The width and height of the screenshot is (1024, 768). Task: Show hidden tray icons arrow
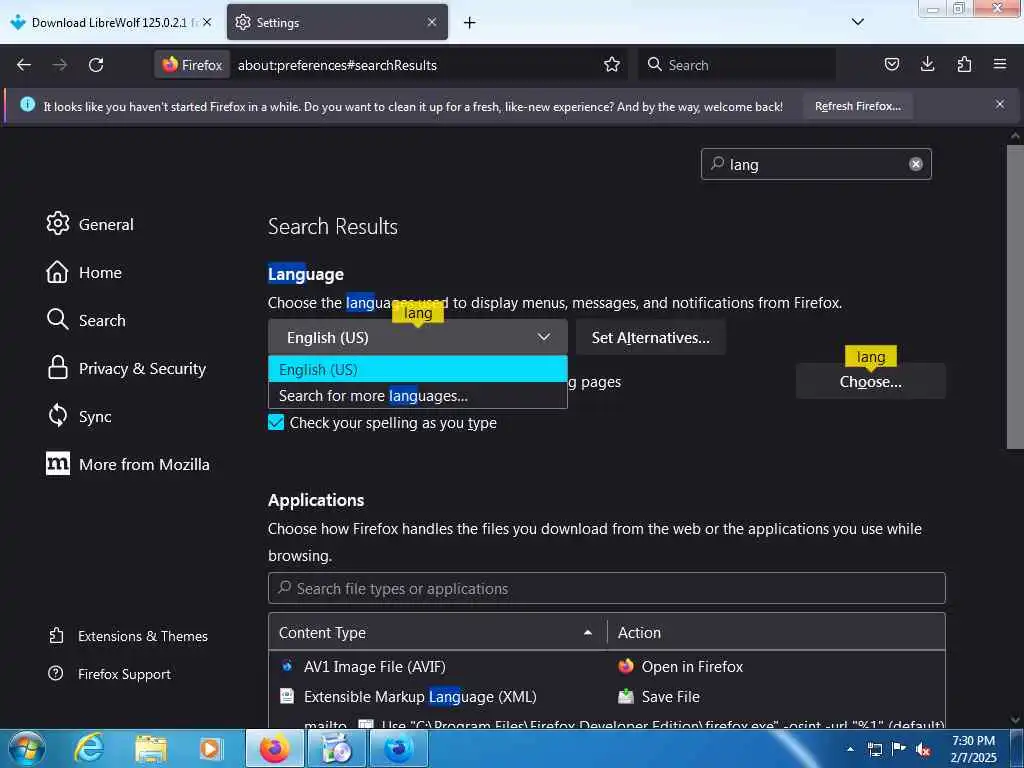tap(850, 749)
